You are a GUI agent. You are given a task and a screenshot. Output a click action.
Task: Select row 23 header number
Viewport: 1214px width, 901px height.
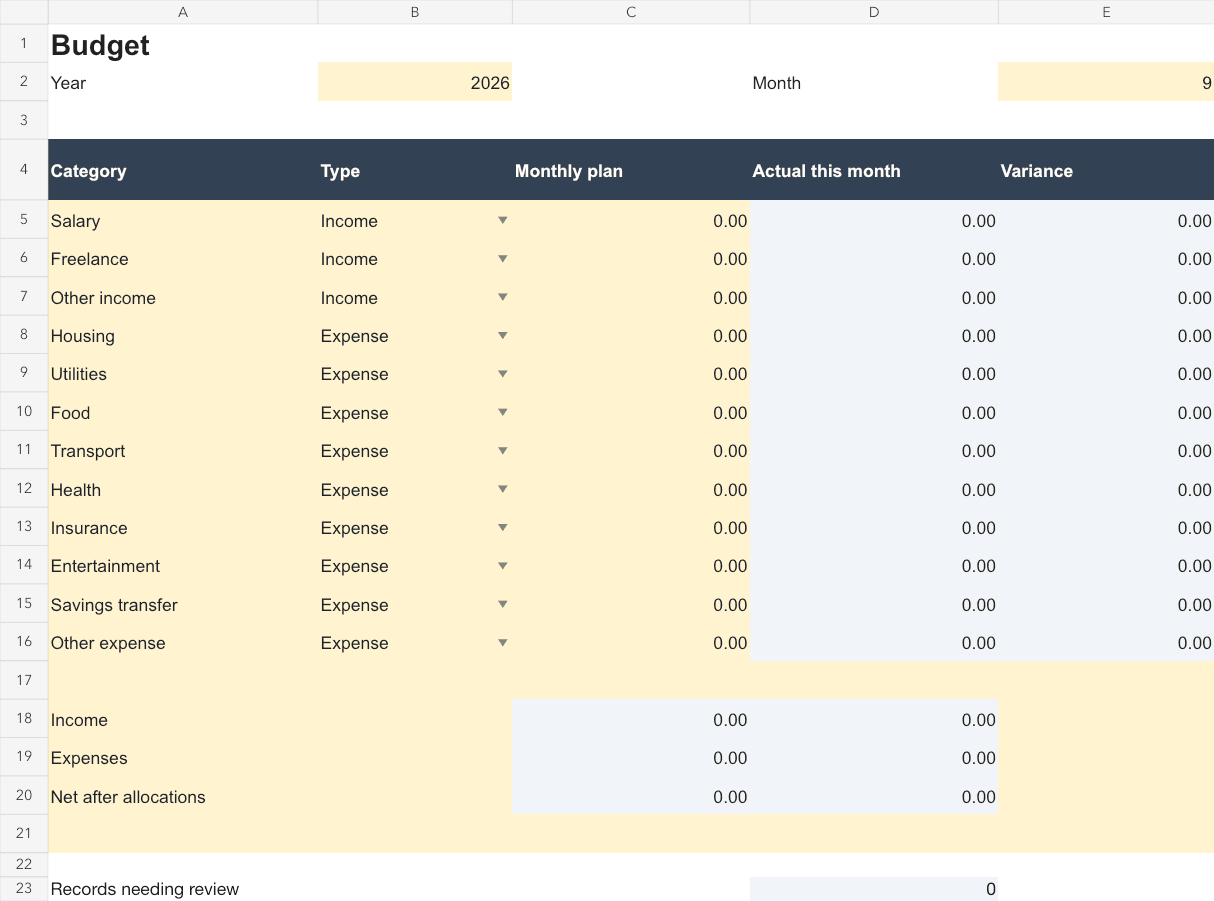[24, 888]
